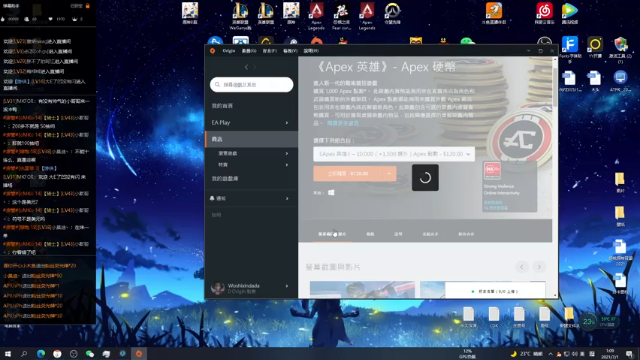Open taskbar search magnifier

[24, 354]
